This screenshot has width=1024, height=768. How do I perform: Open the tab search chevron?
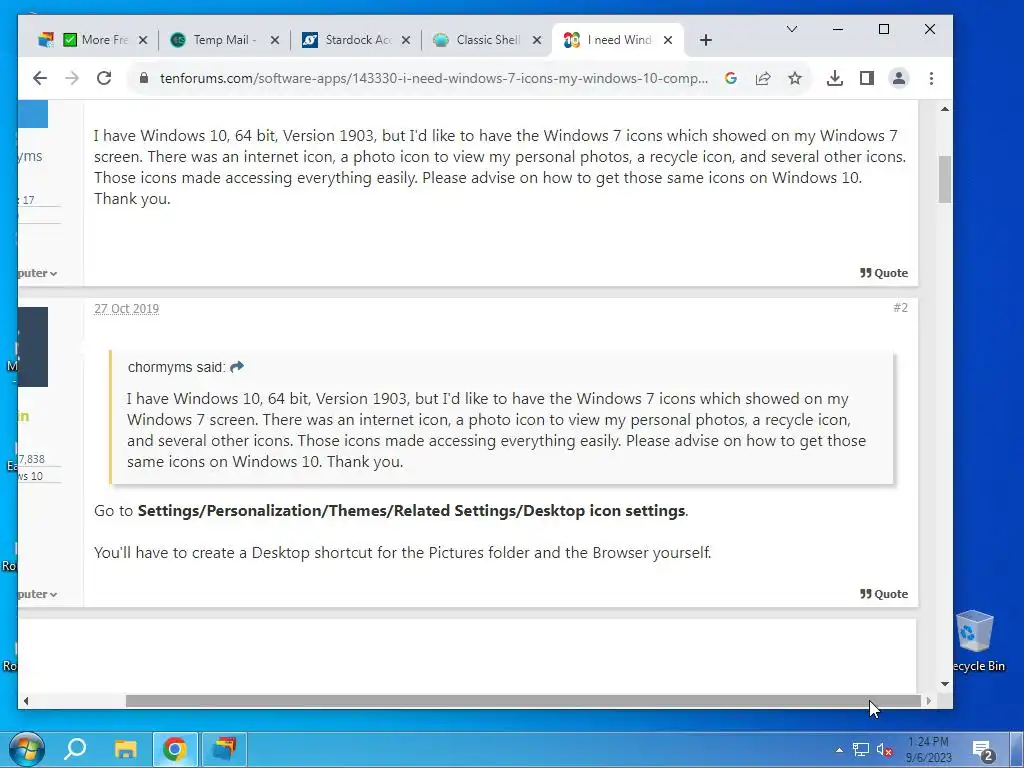(792, 29)
